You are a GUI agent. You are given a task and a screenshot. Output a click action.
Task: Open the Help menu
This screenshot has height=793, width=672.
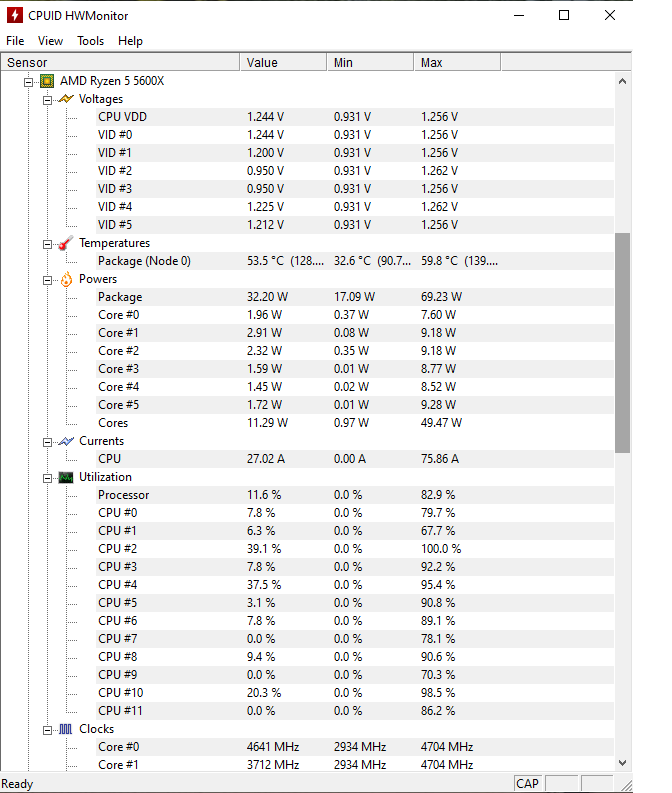click(x=130, y=41)
